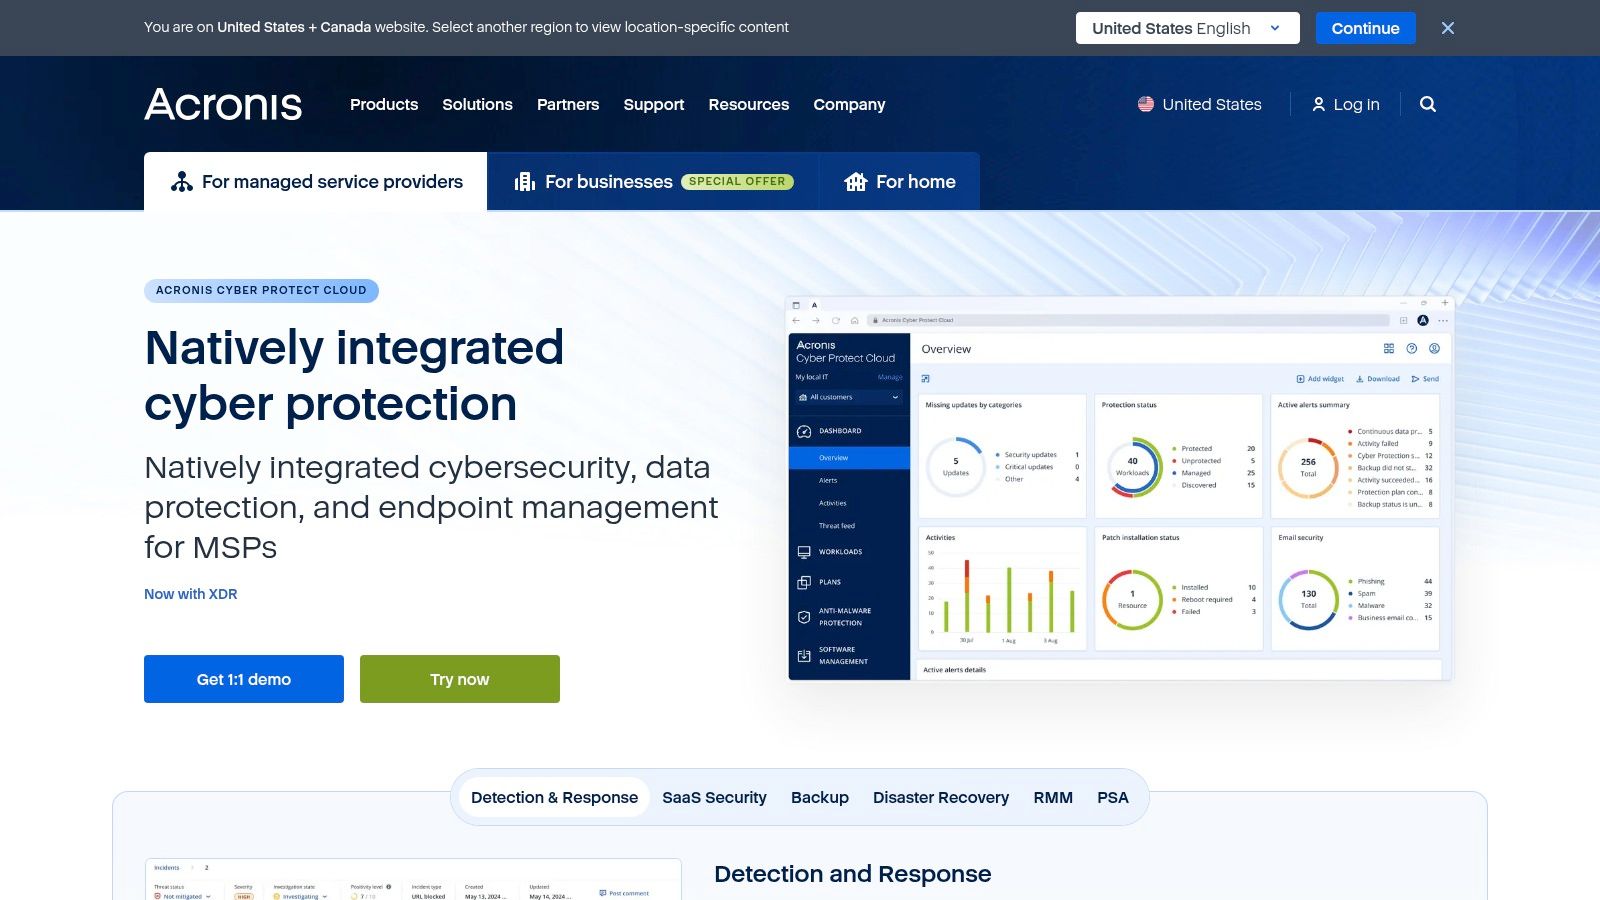Switch to the For home tab
1600x900 pixels.
click(900, 181)
